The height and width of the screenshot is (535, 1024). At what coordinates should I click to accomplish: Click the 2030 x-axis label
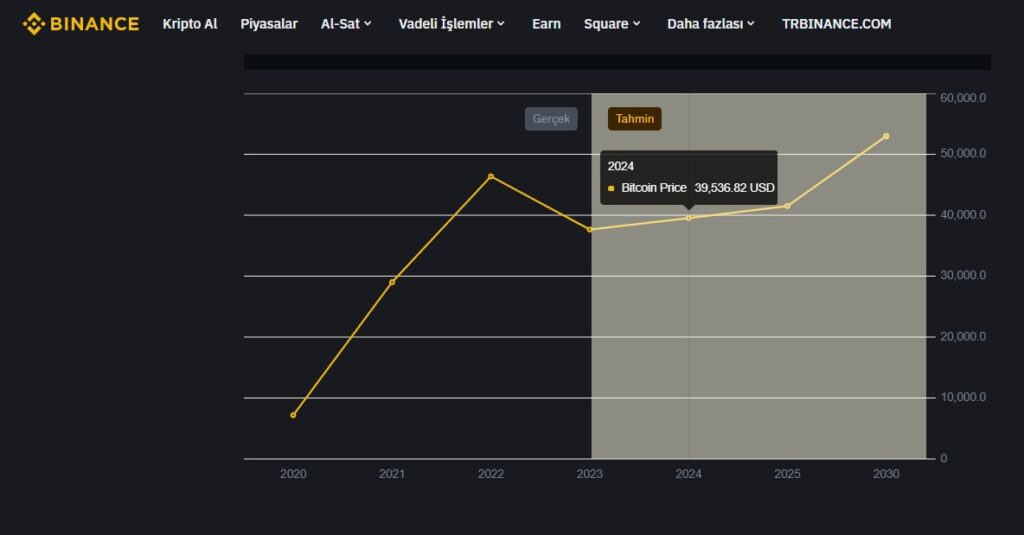[886, 474]
